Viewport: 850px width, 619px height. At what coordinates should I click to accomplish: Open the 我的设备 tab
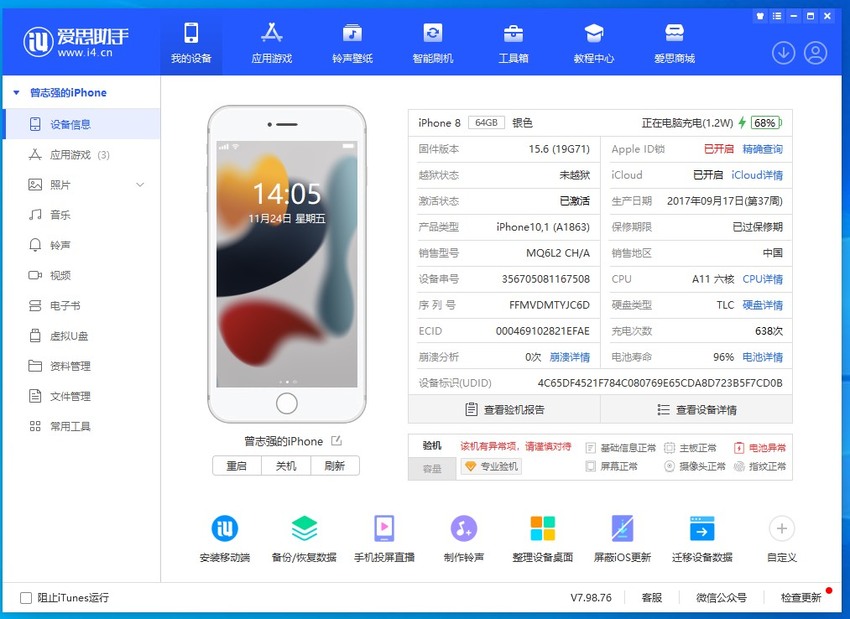191,43
